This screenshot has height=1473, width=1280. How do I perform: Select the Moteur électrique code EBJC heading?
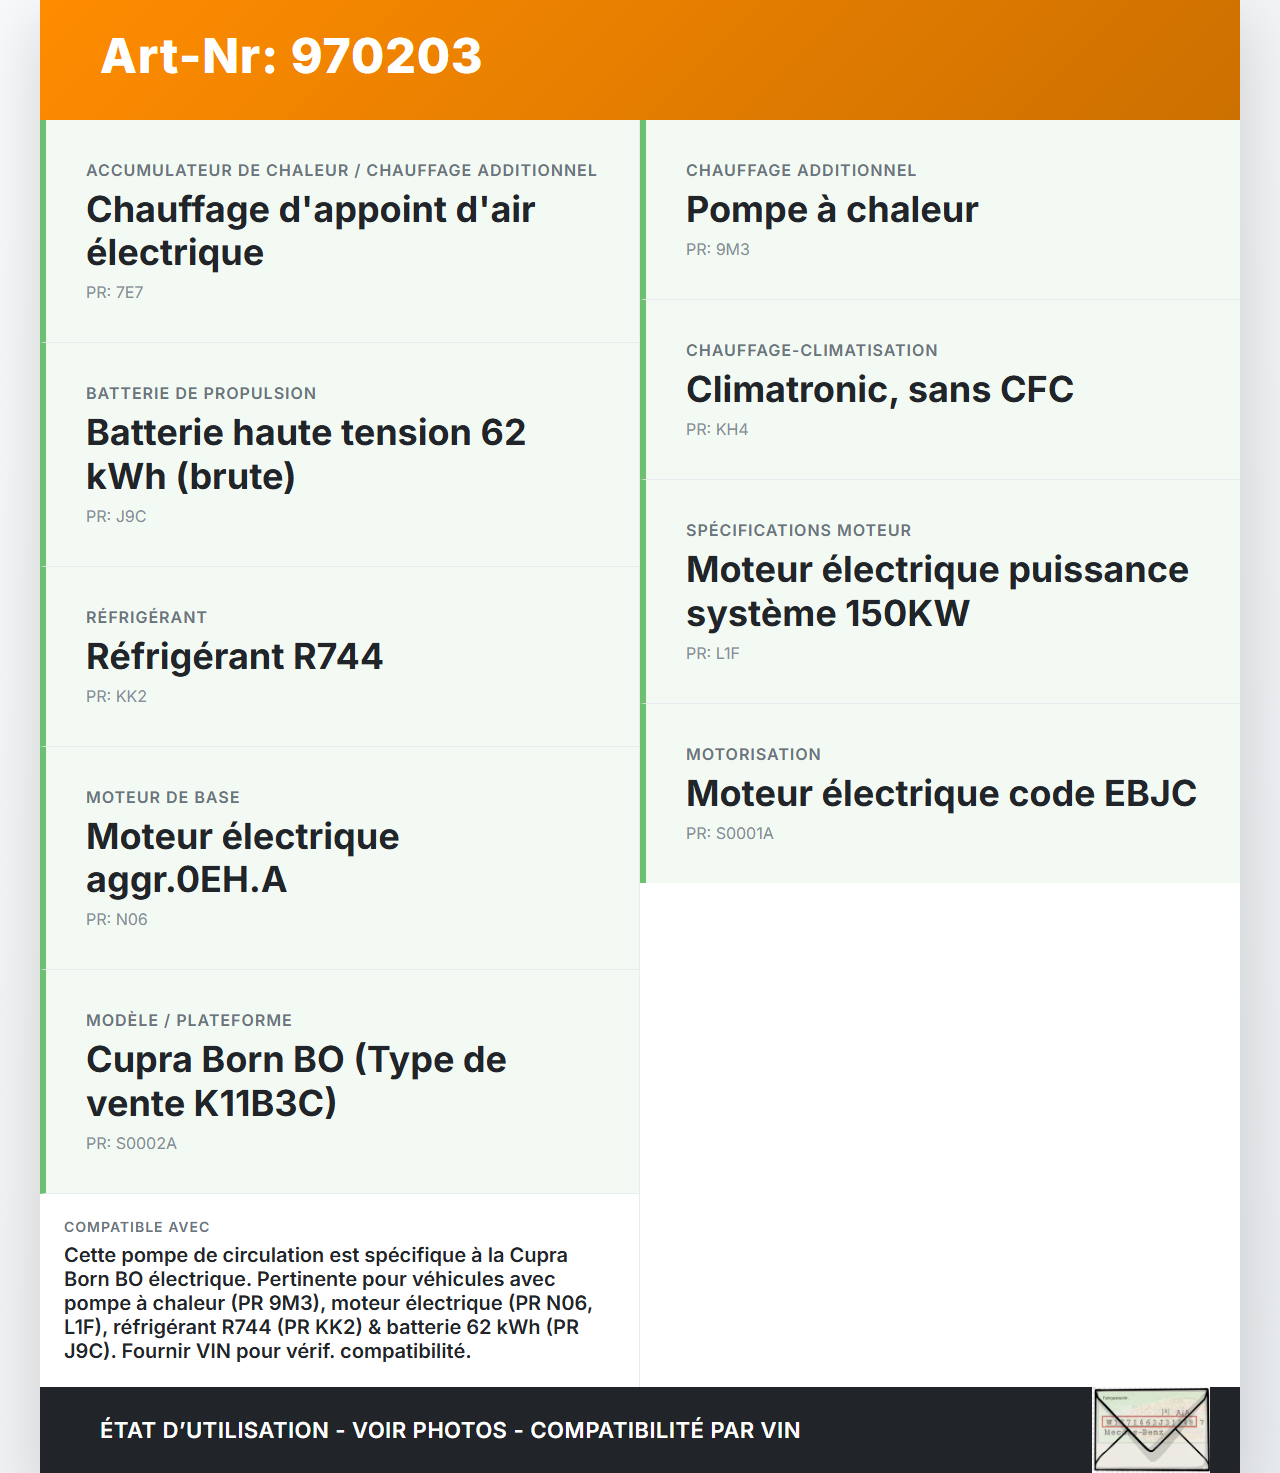pyautogui.click(x=941, y=793)
